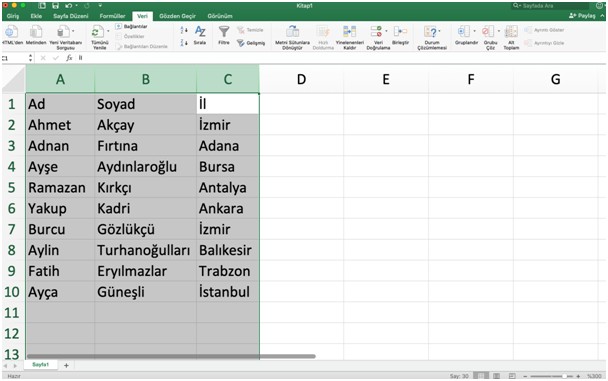Sort ascending with the A-to-Z arrow icon

(x=184, y=30)
